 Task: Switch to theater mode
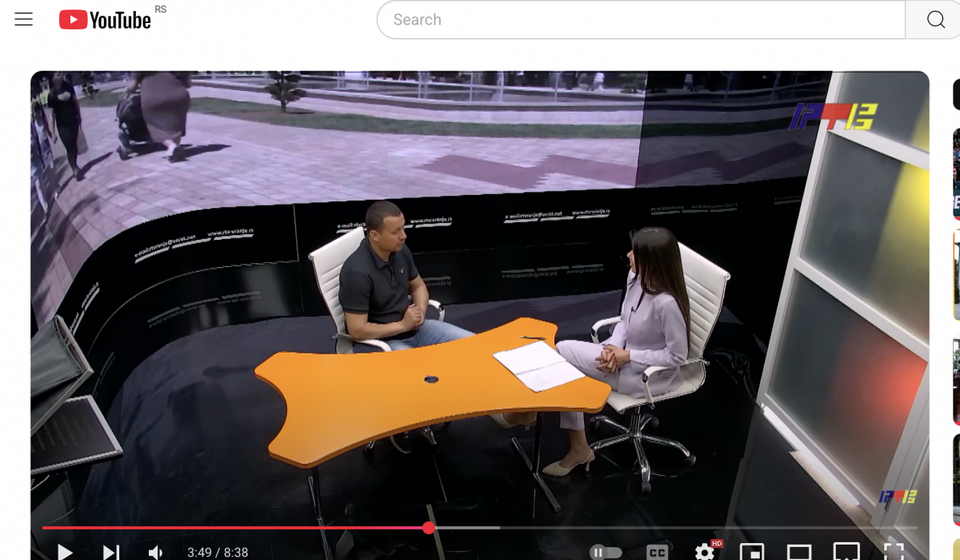point(799,552)
